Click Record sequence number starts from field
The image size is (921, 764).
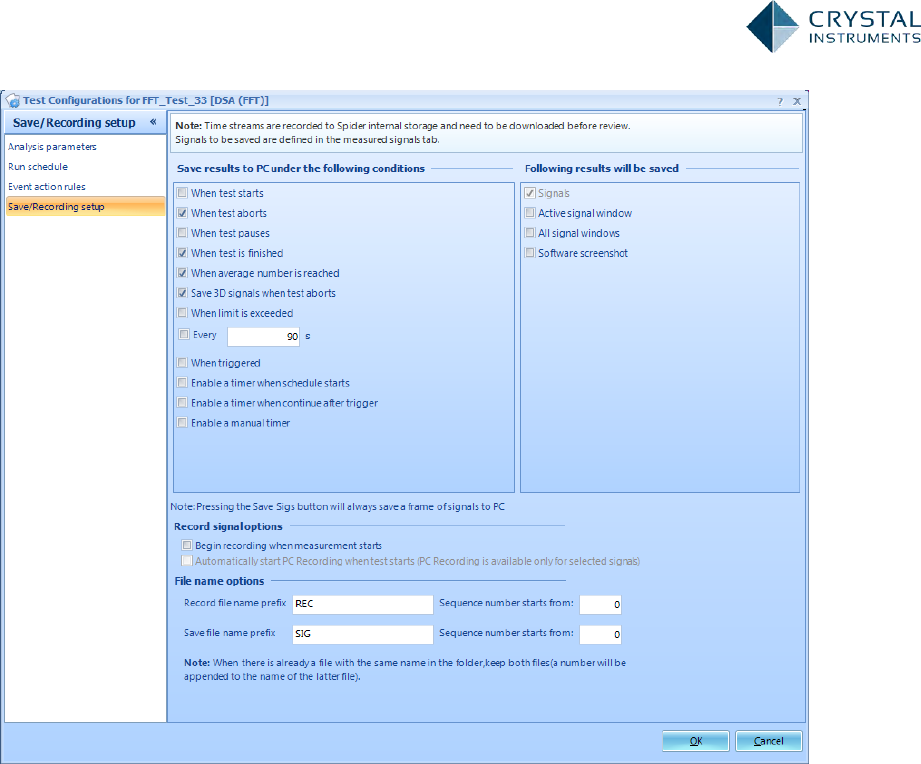click(x=600, y=604)
